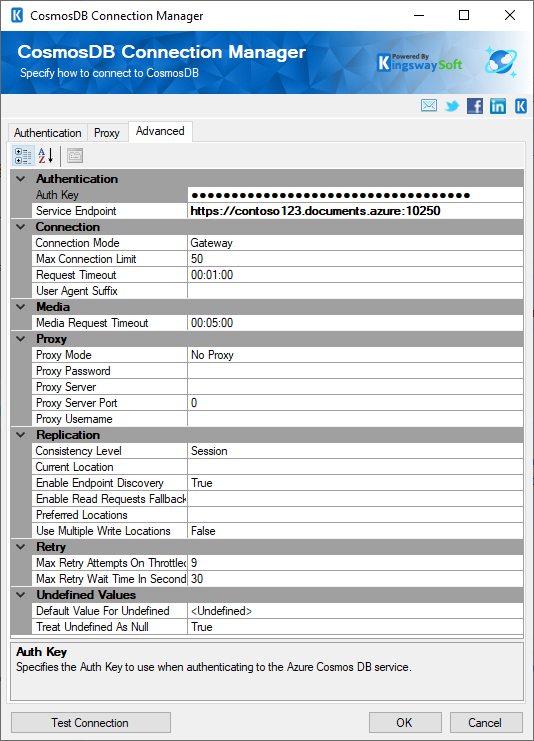Collapse the Media category
Screen dimensions: 534x741
pyautogui.click(x=21, y=307)
